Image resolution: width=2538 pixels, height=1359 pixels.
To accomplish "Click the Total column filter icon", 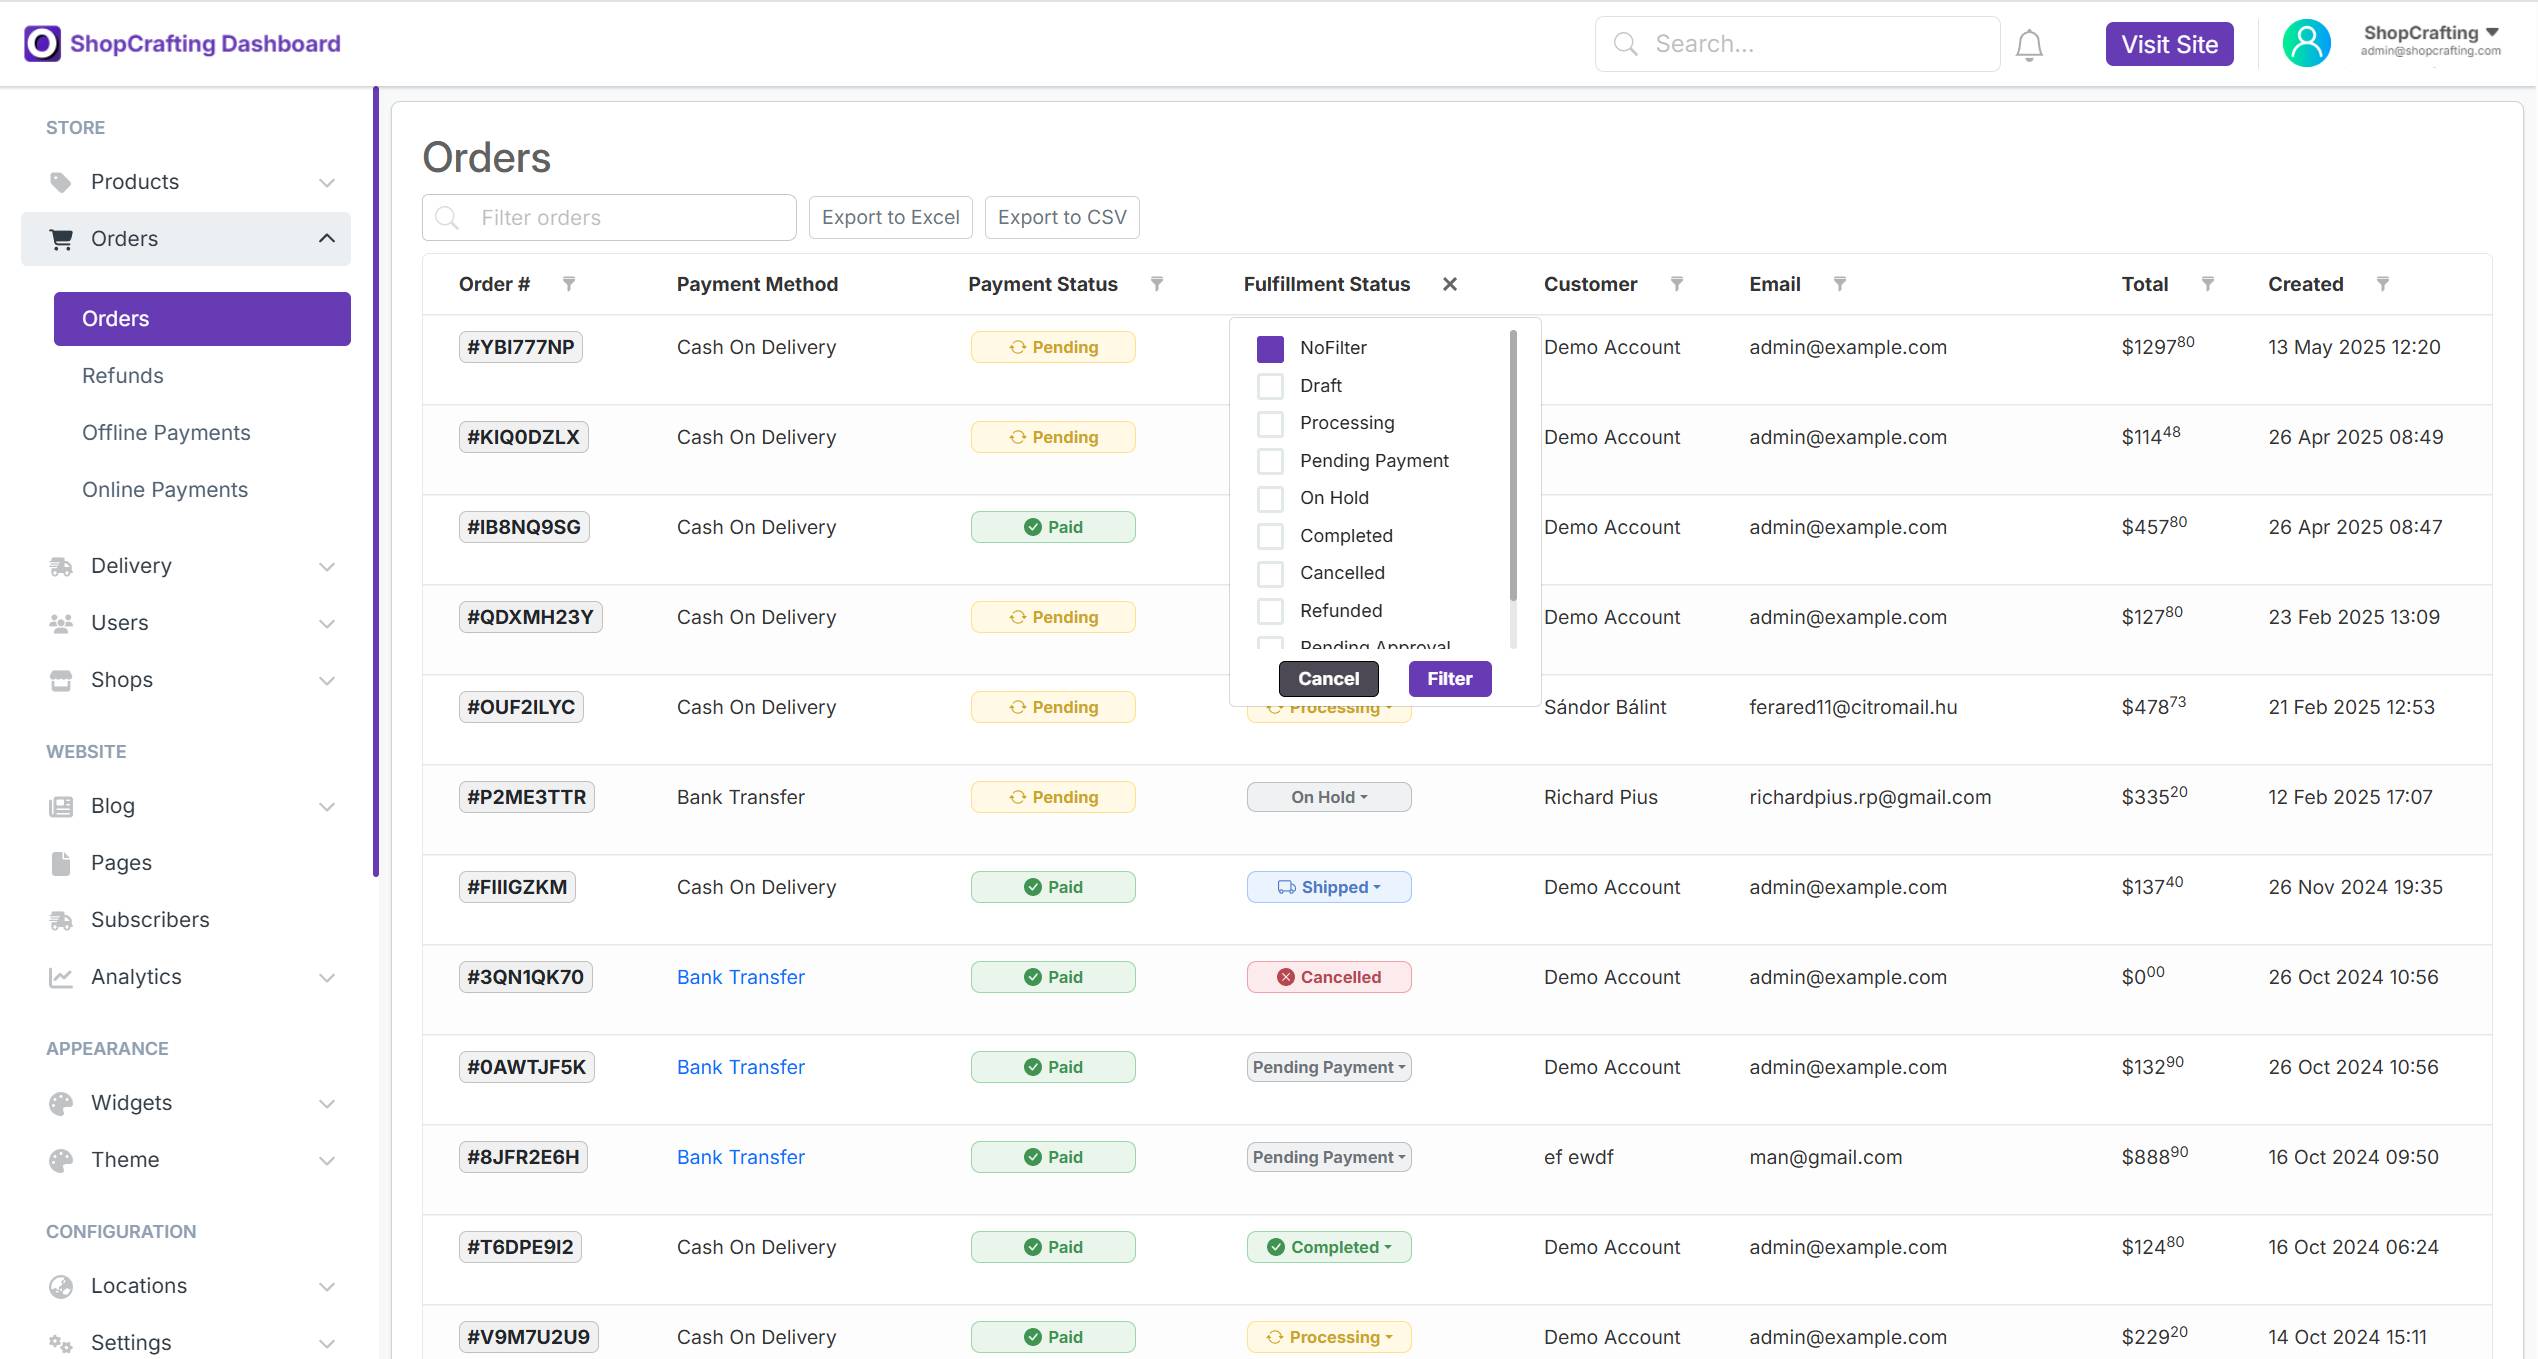I will tap(2208, 284).
